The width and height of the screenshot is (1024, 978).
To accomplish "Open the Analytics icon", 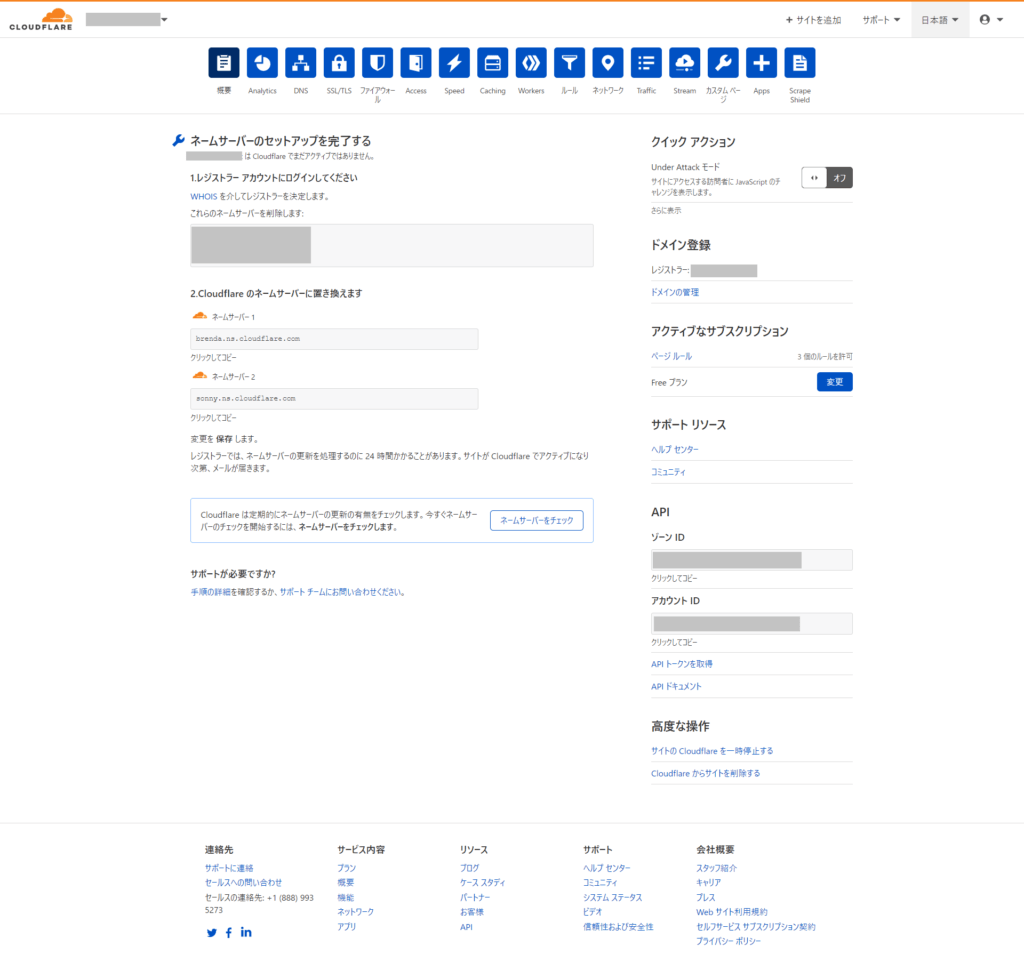I will 263,63.
